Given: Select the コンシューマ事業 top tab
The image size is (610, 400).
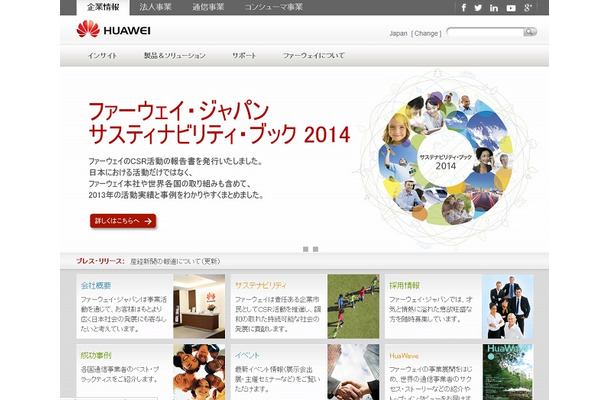Looking at the screenshot, I should (273, 7).
